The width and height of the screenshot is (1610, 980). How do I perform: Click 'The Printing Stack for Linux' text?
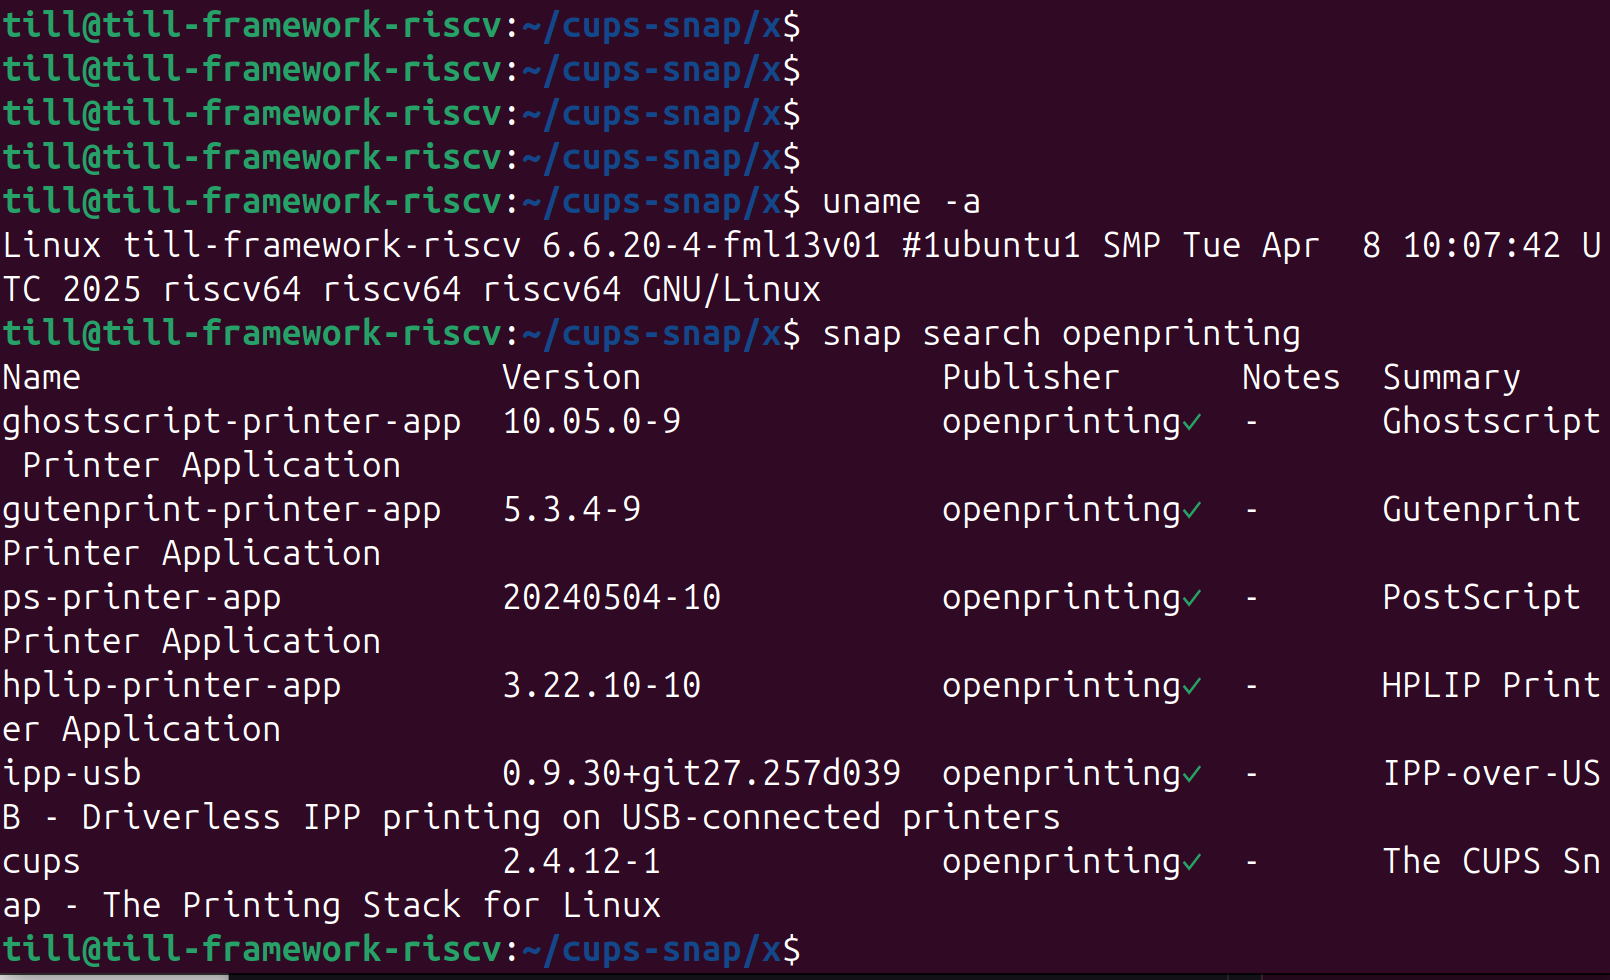[382, 906]
